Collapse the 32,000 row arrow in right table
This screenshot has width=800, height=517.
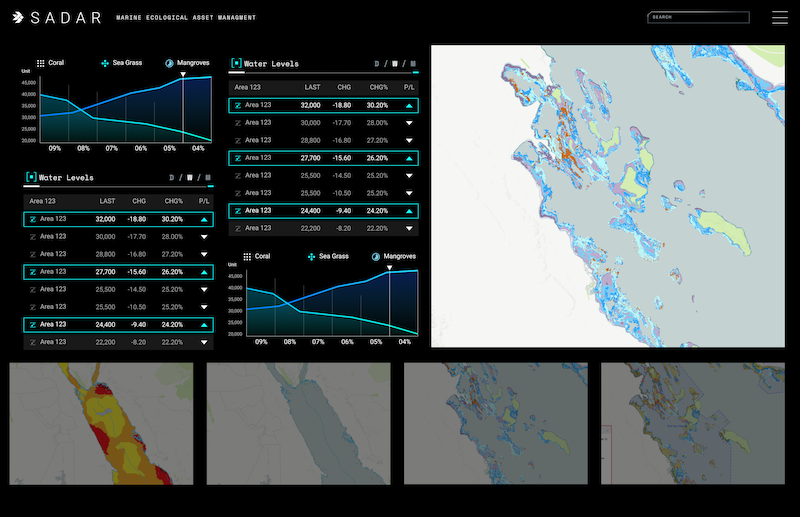[x=409, y=105]
